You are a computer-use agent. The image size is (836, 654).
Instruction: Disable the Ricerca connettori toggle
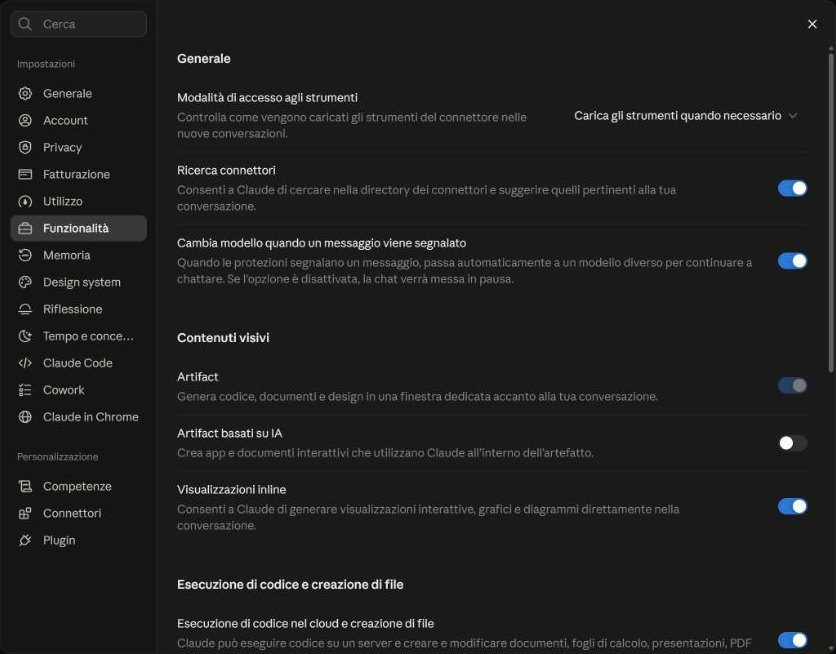792,188
